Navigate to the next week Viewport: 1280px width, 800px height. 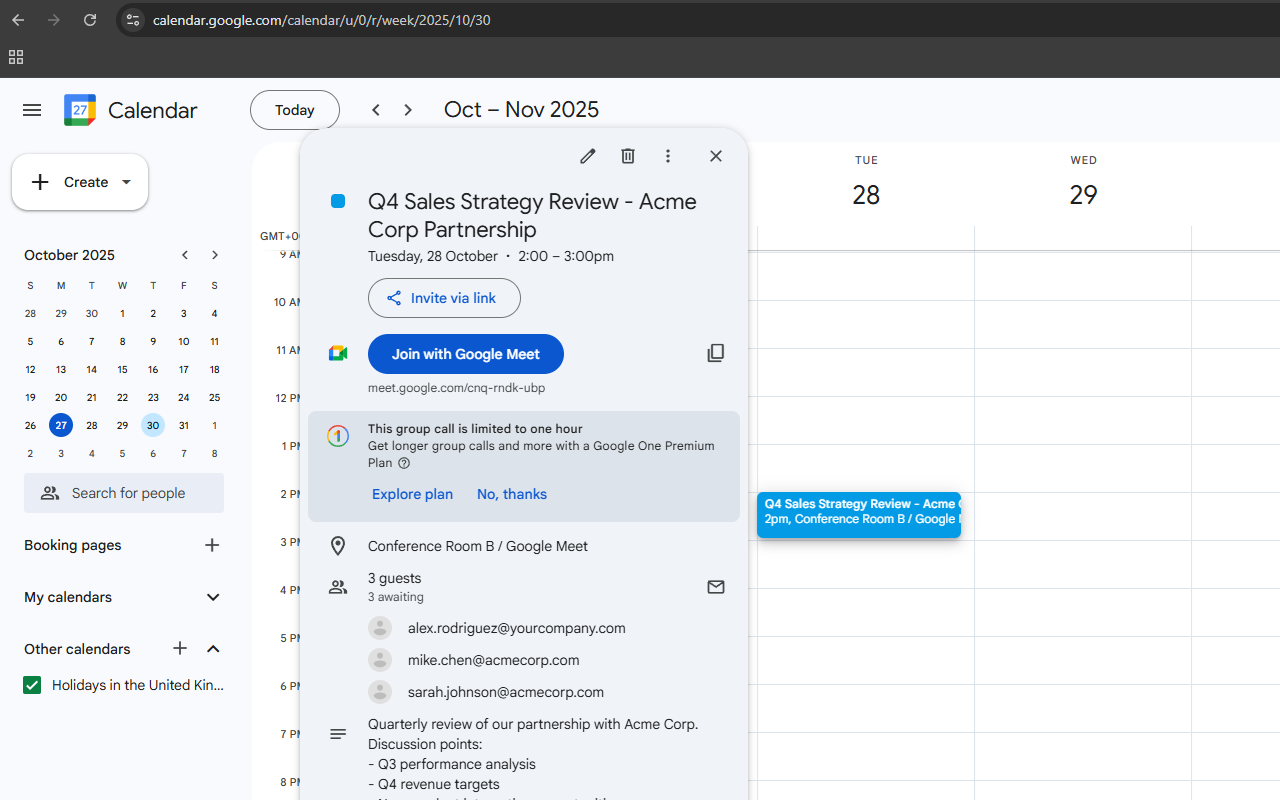pyautogui.click(x=407, y=110)
